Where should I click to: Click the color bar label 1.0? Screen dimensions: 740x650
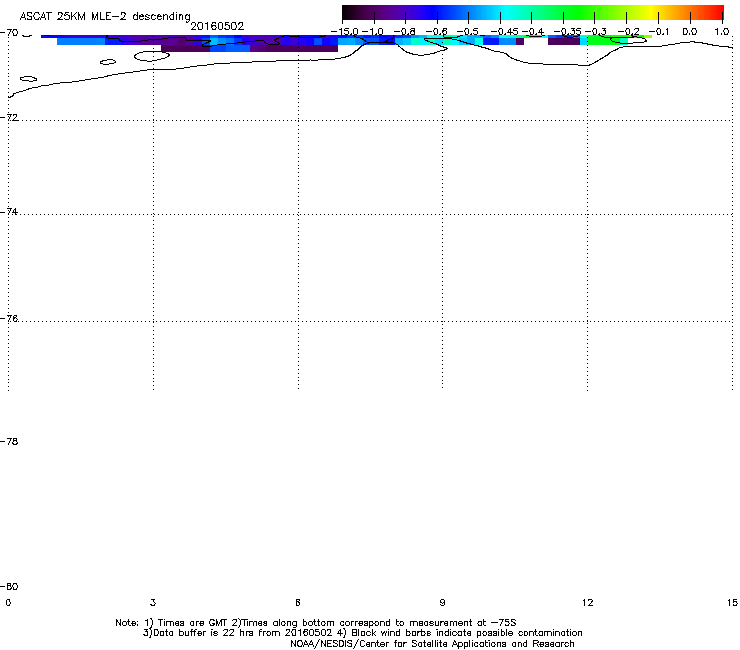[721, 32]
